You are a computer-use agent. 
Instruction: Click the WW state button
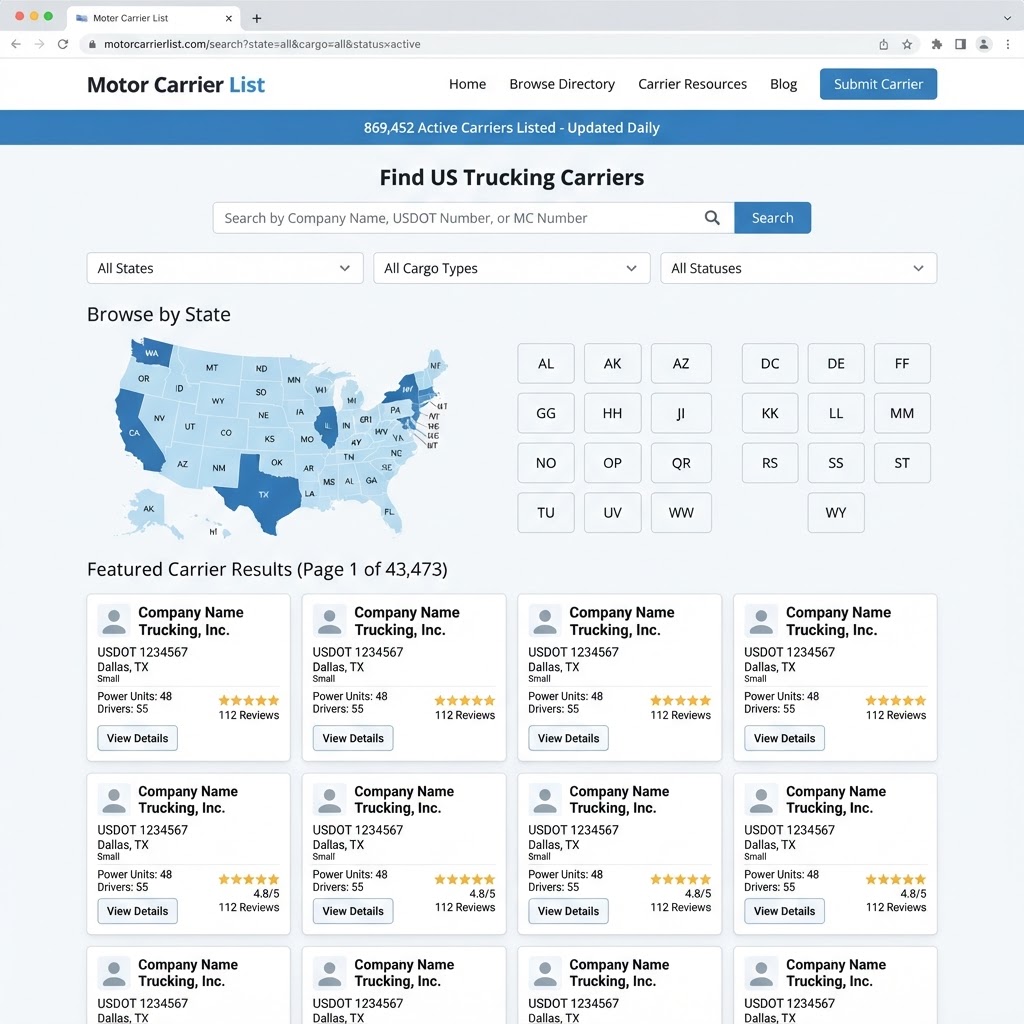click(x=681, y=513)
